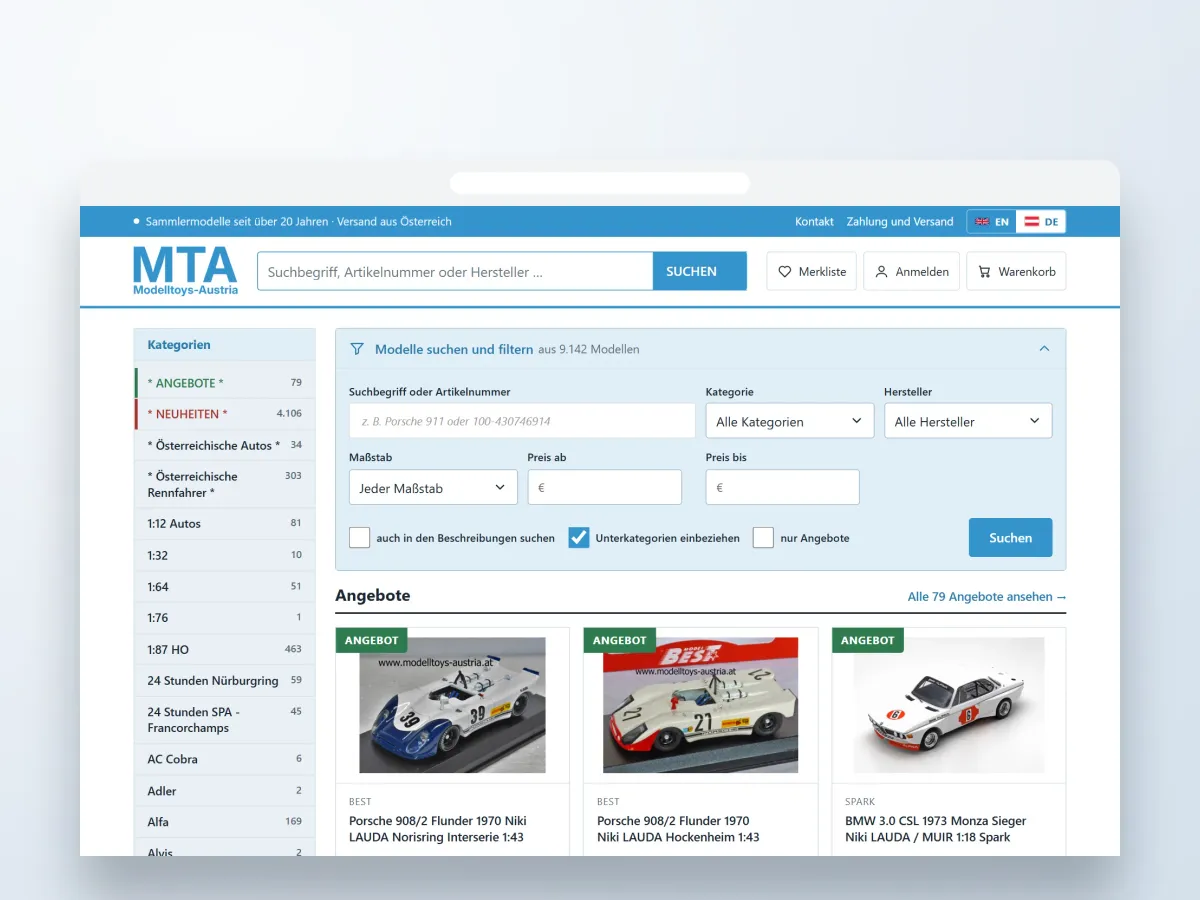Click the user icon in Anmelden
The image size is (1200, 900).
[x=882, y=272]
